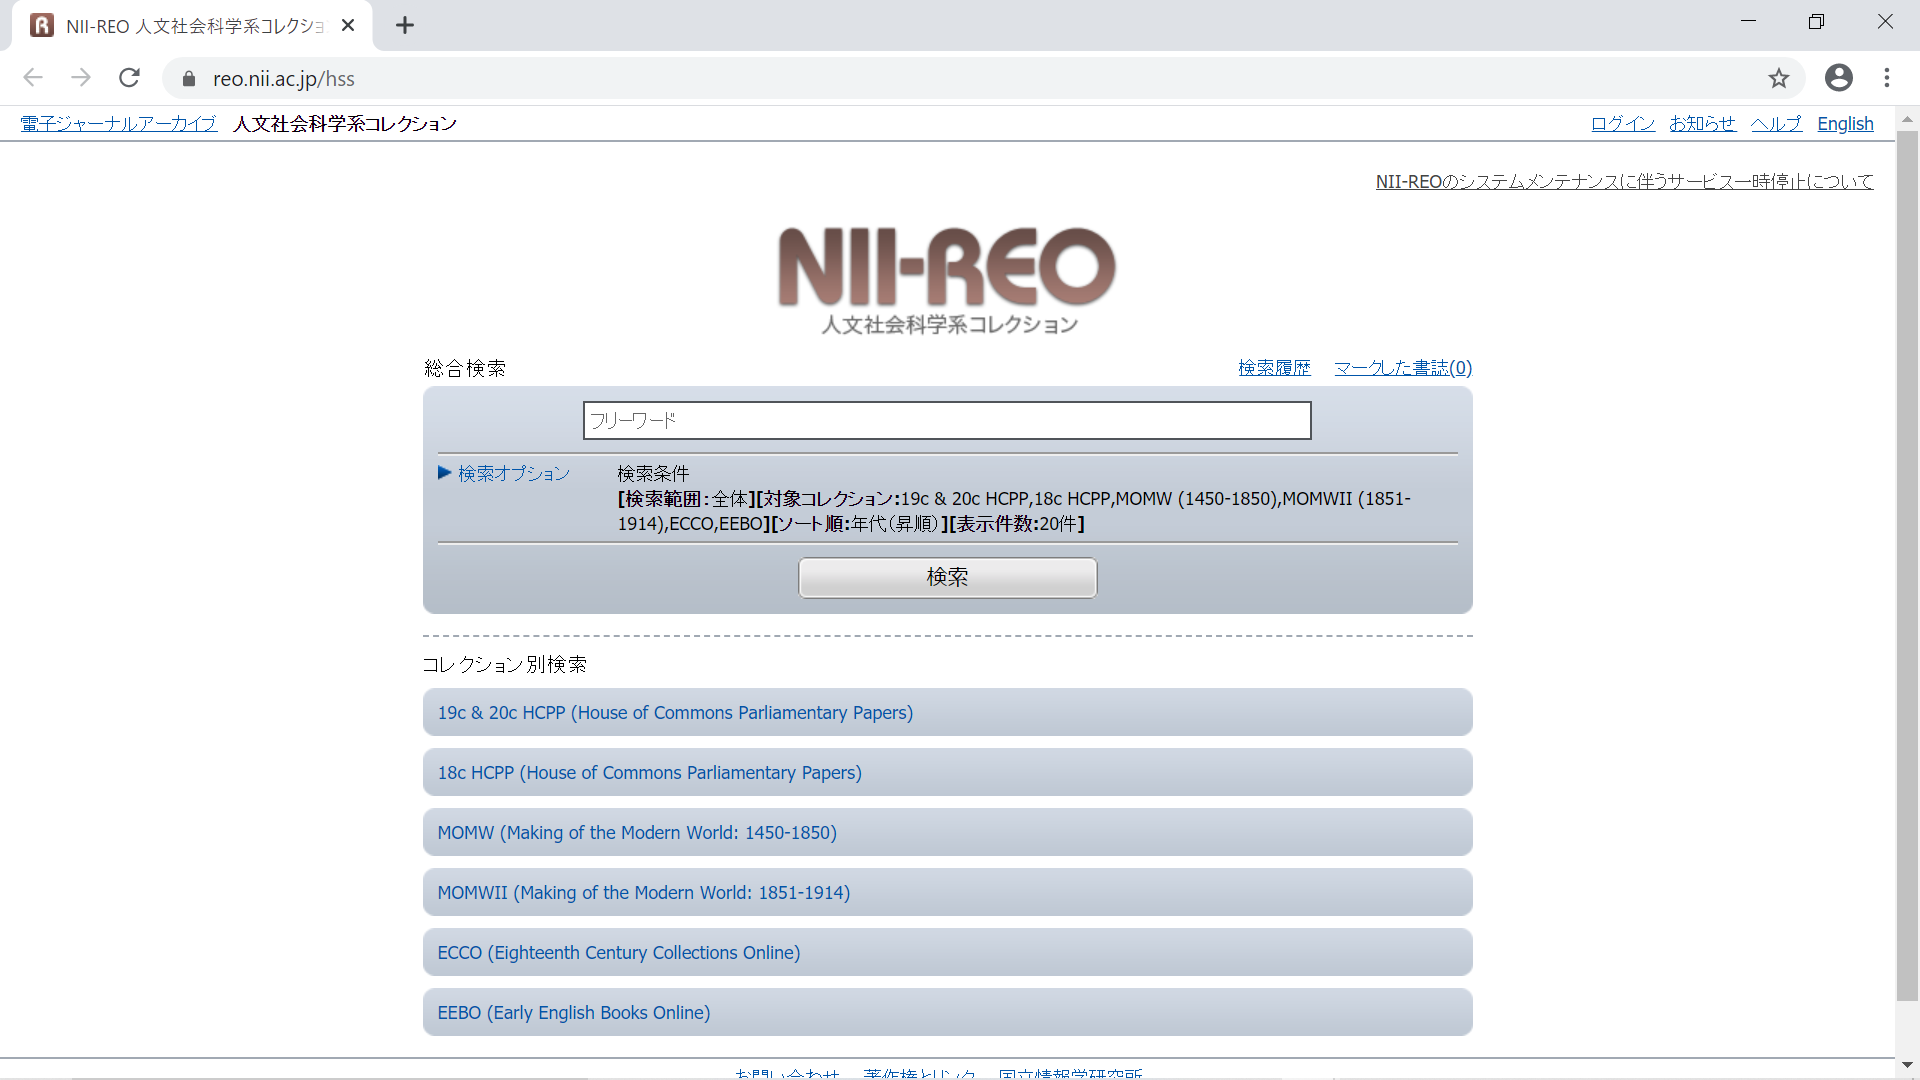Click the padlock site info icon
Viewport: 1920px width, 1080px height.
click(x=189, y=79)
